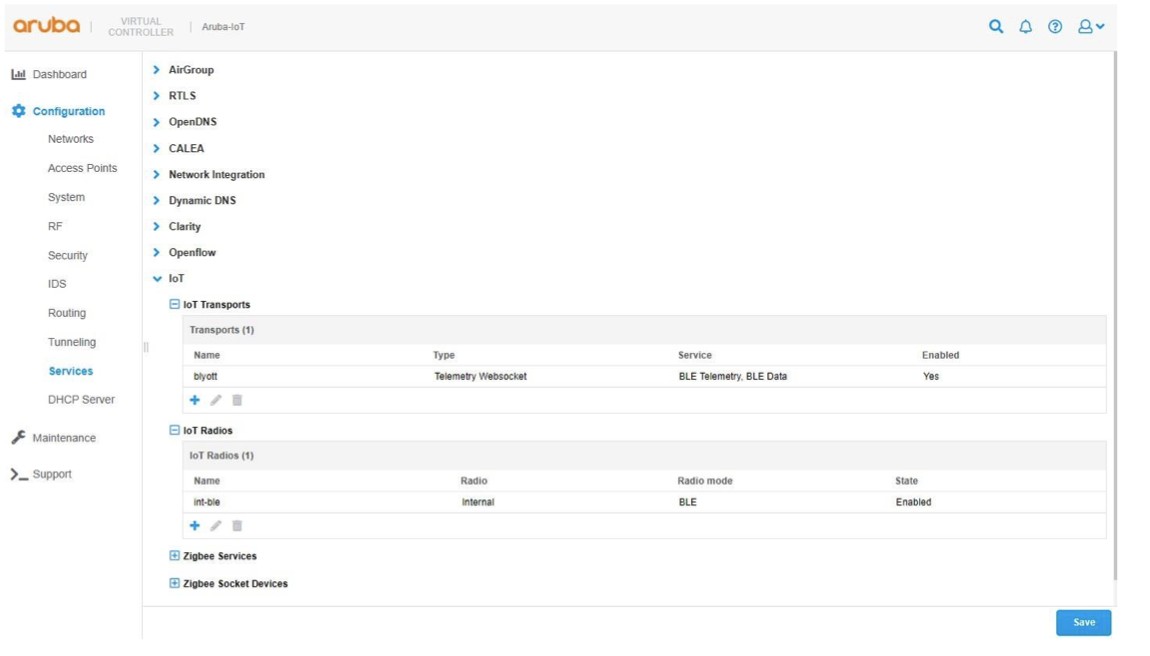Open the Maintenance menu
Image resolution: width=1150 pixels, height=656 pixels.
click(x=64, y=438)
